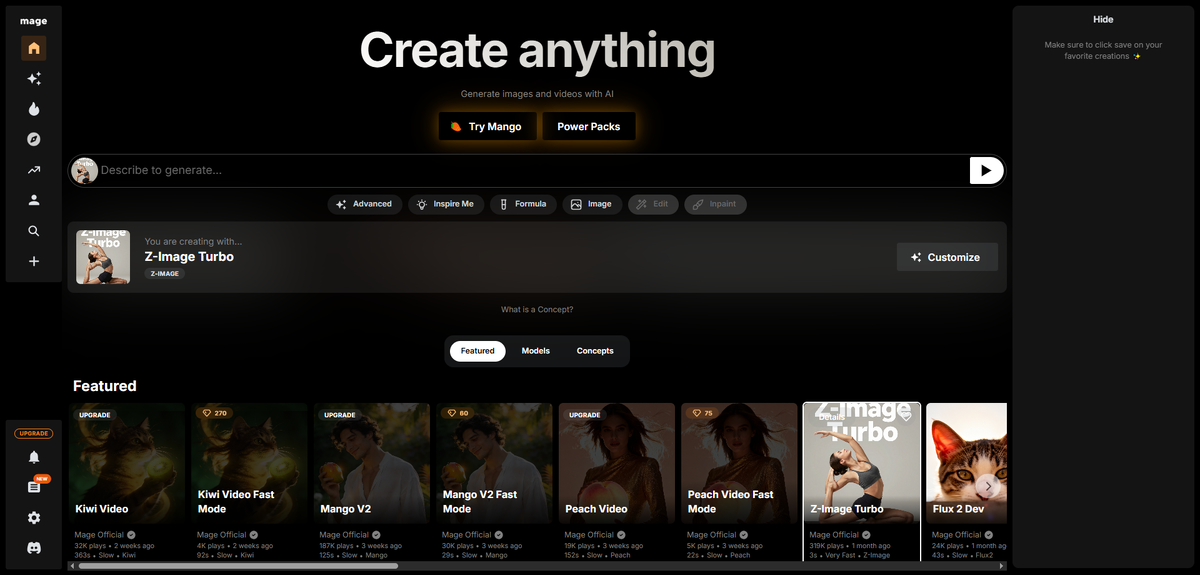
Task: Click the round avatar thumbnail in prompt bar
Action: [x=85, y=170]
